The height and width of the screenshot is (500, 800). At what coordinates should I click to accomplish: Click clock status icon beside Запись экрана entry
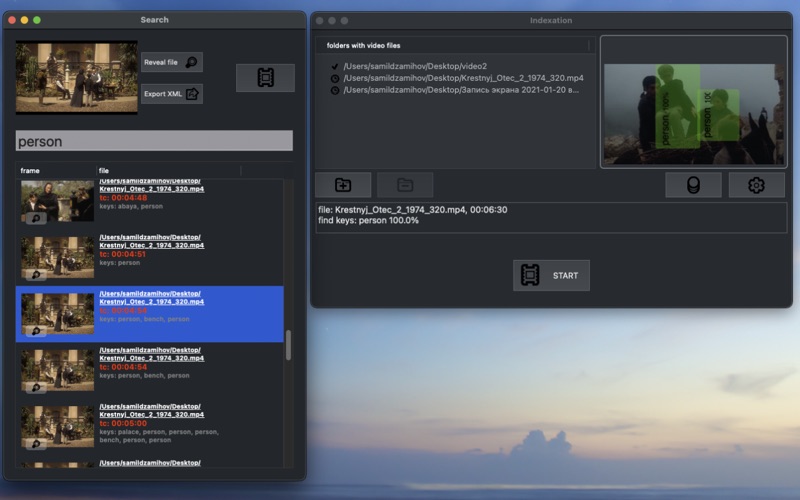[335, 90]
